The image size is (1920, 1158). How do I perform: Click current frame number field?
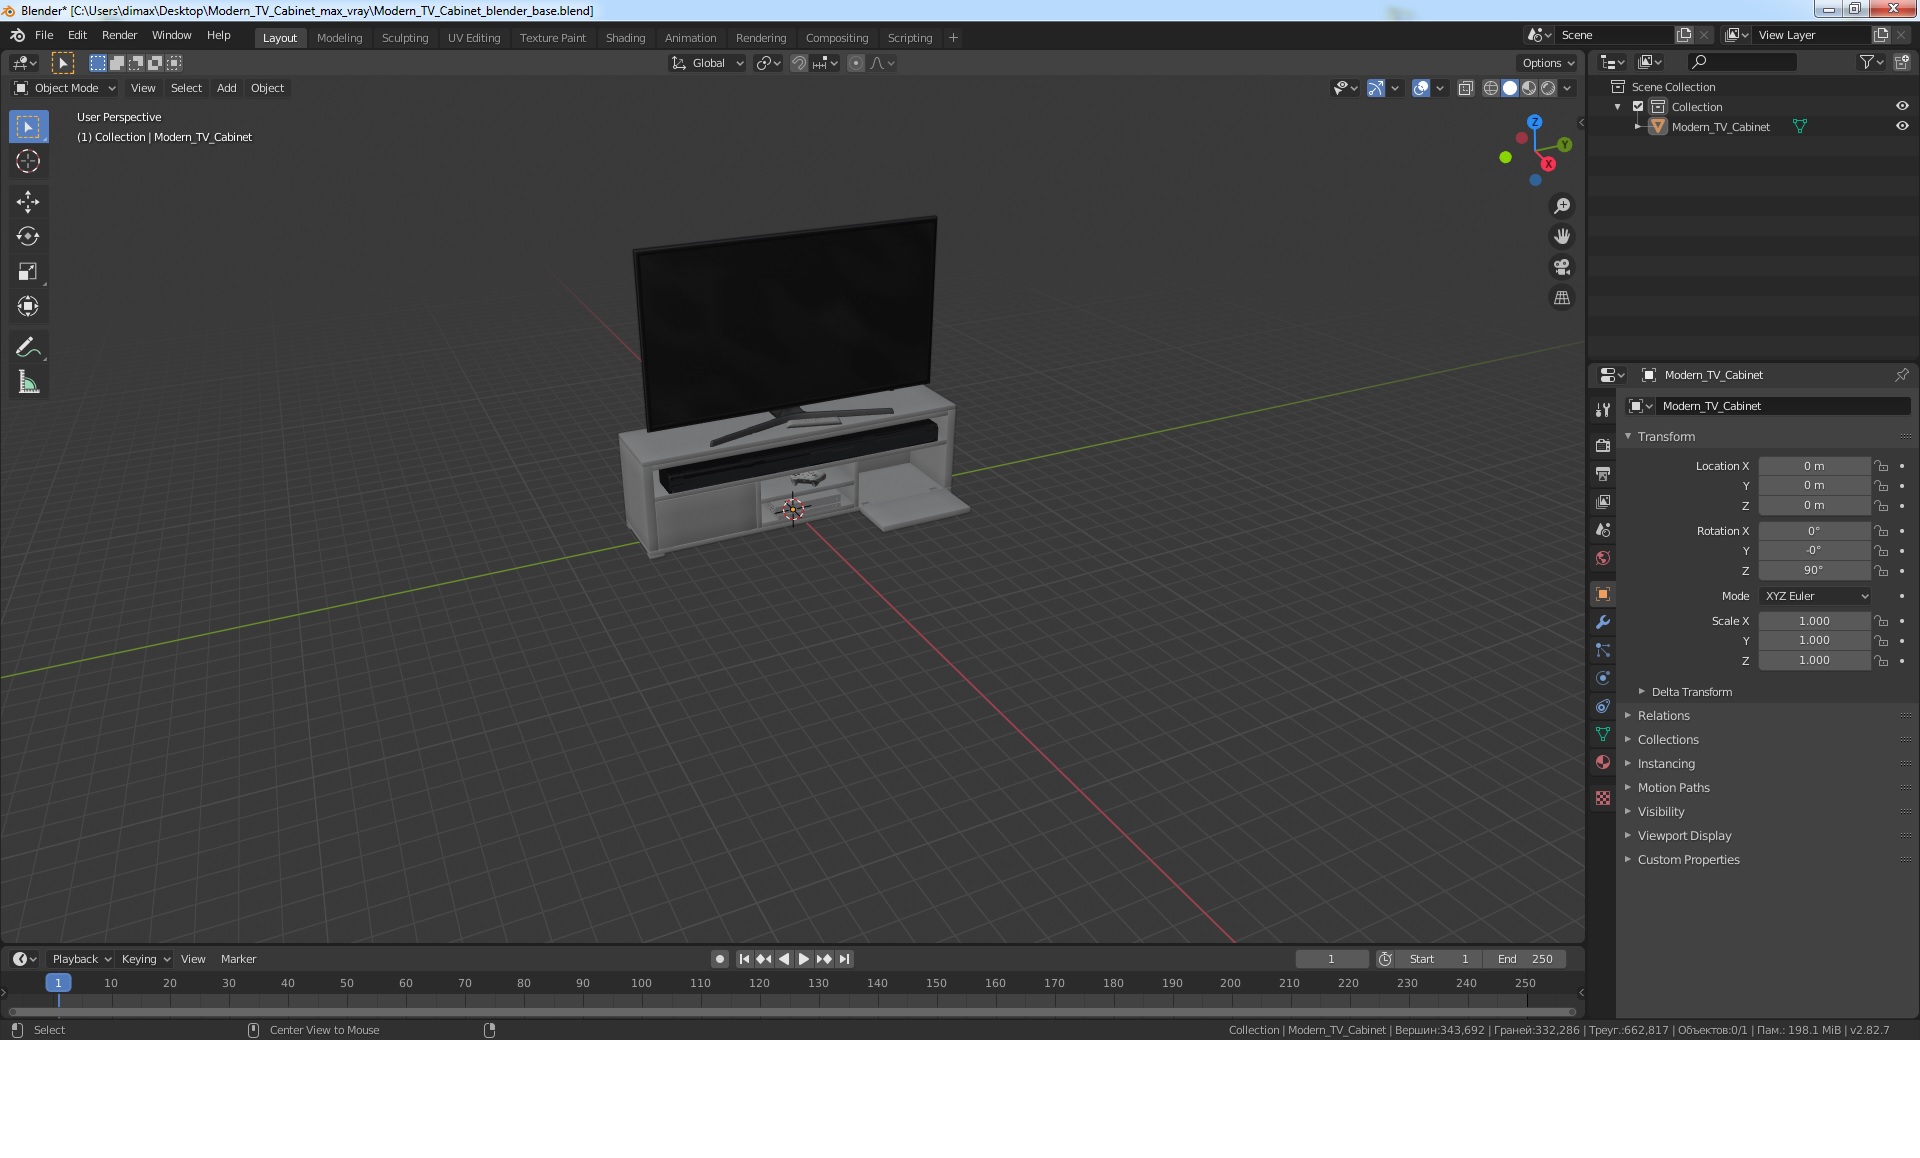coord(1331,959)
